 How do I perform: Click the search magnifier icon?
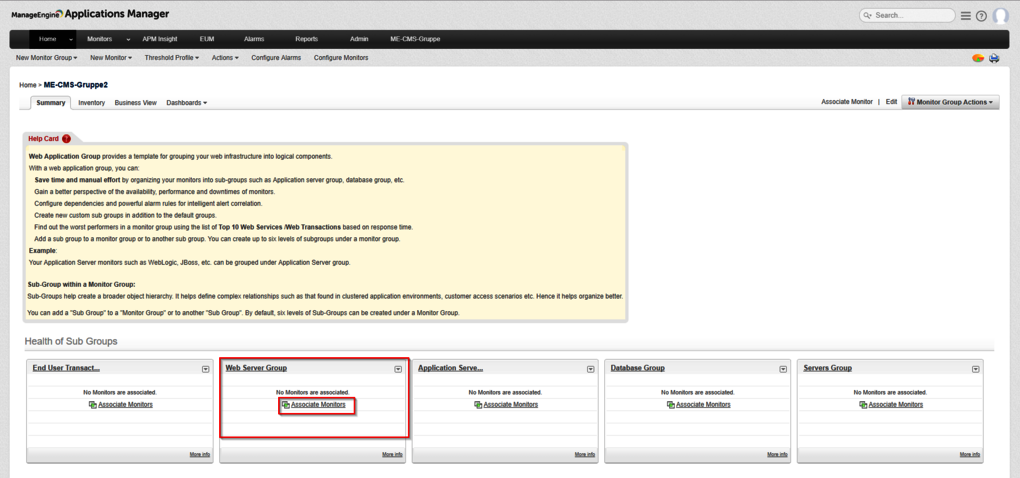coord(868,16)
